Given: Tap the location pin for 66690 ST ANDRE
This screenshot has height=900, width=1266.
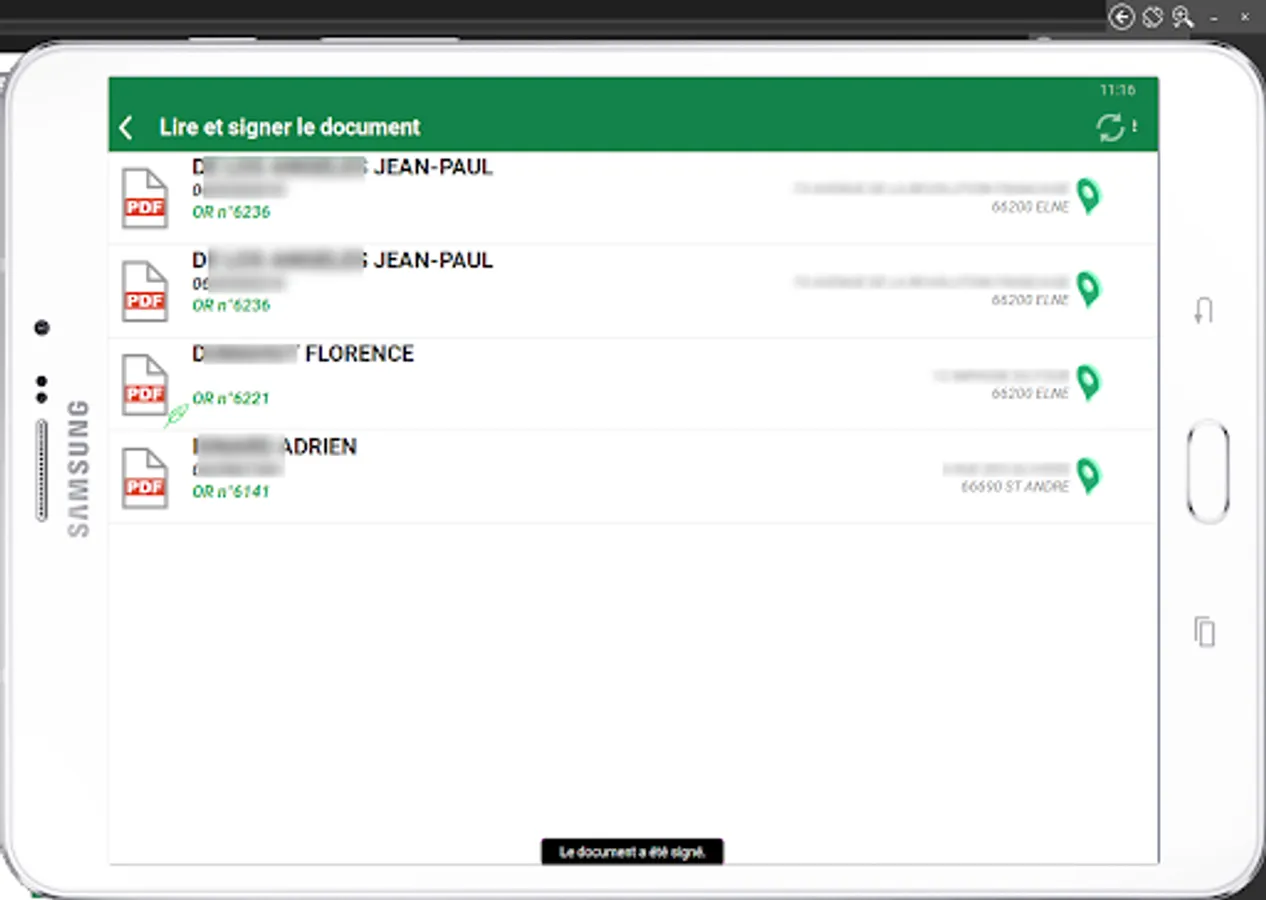Looking at the screenshot, I should (x=1088, y=477).
